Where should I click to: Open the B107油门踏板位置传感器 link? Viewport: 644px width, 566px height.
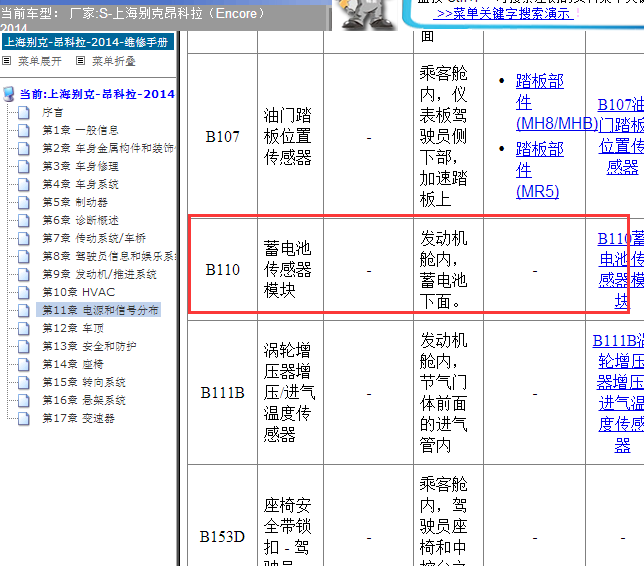621,136
